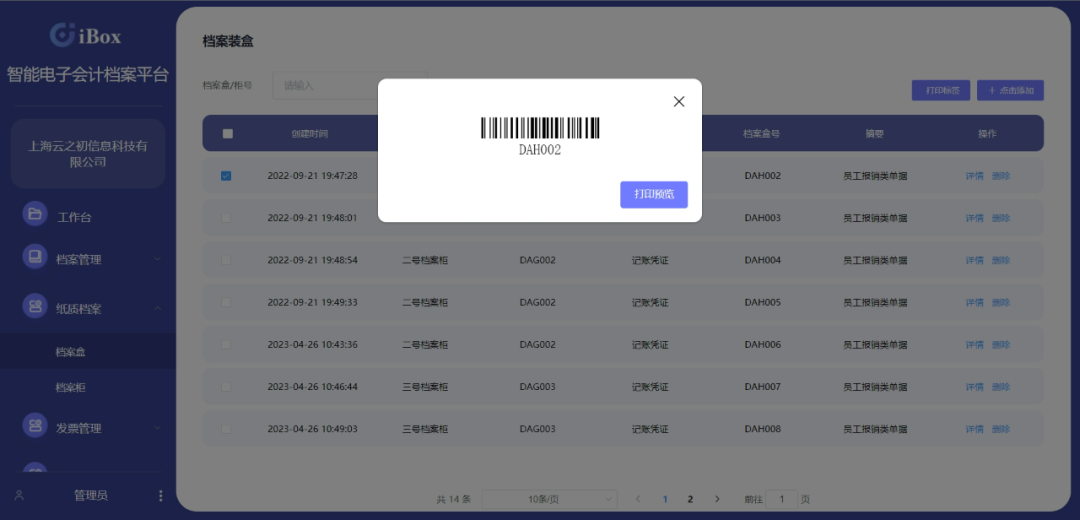Click the 打印预览 button

click(654, 194)
